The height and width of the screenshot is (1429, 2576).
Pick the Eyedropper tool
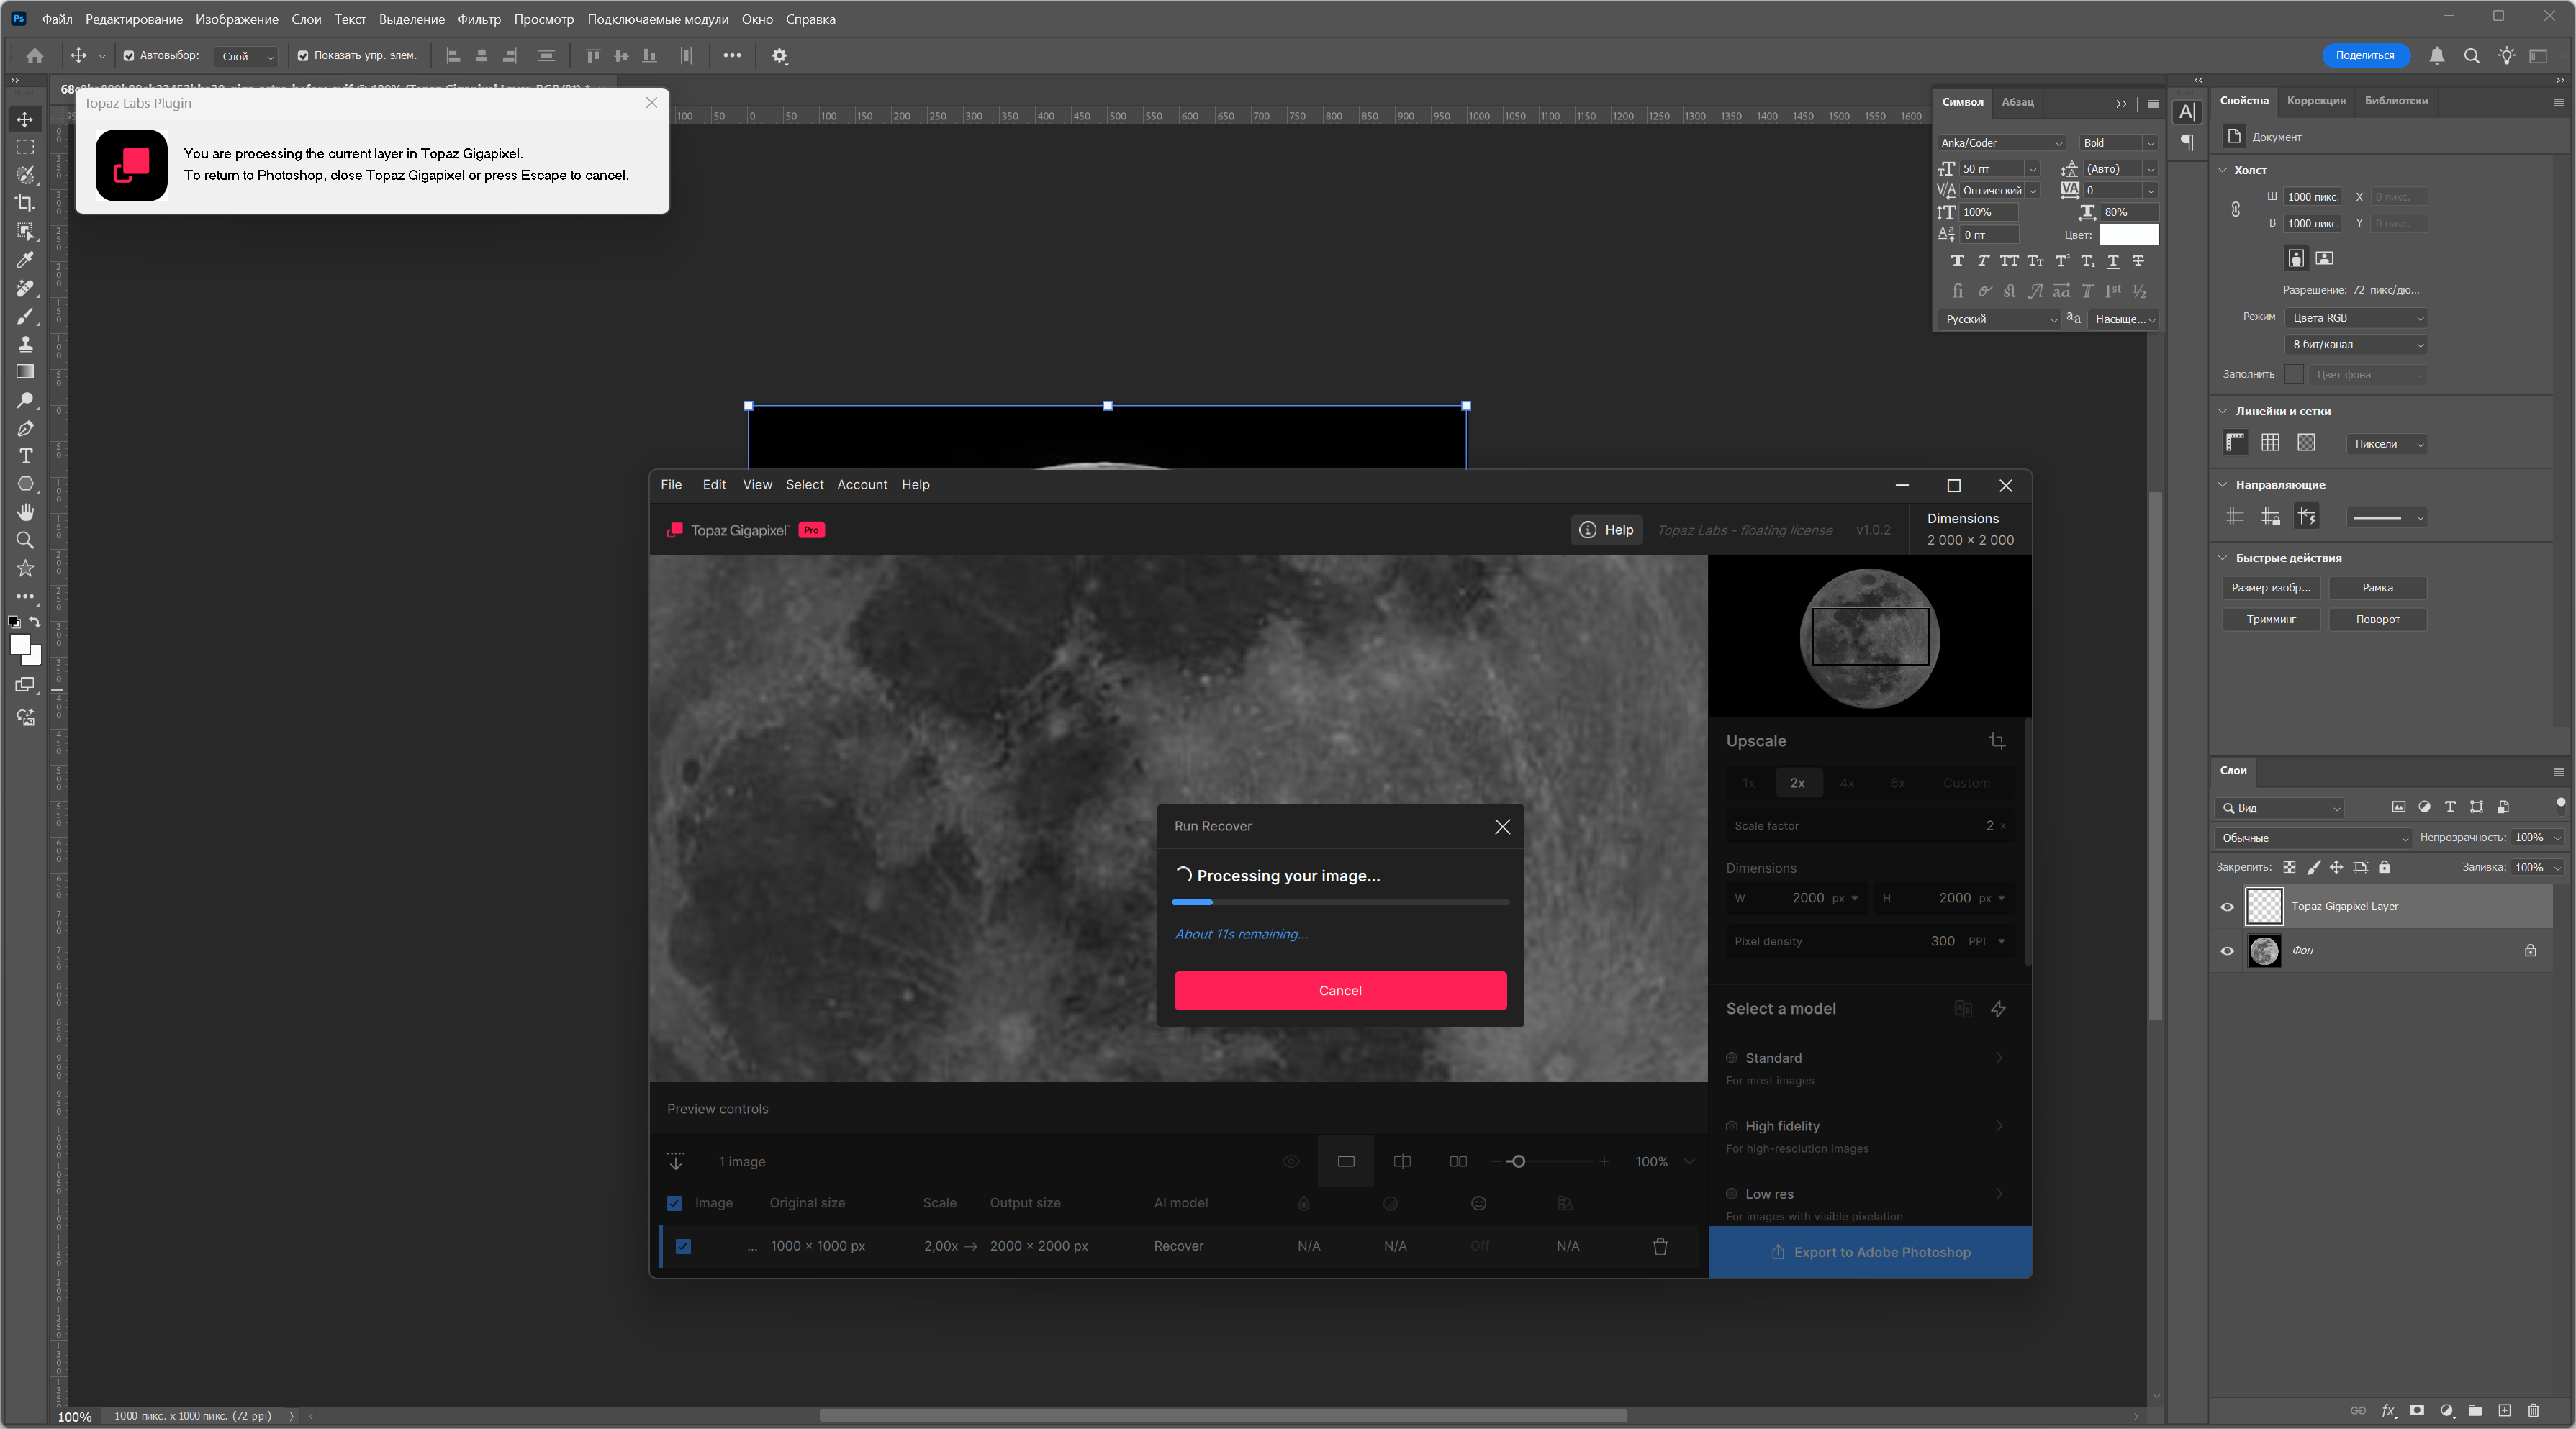pyautogui.click(x=25, y=260)
